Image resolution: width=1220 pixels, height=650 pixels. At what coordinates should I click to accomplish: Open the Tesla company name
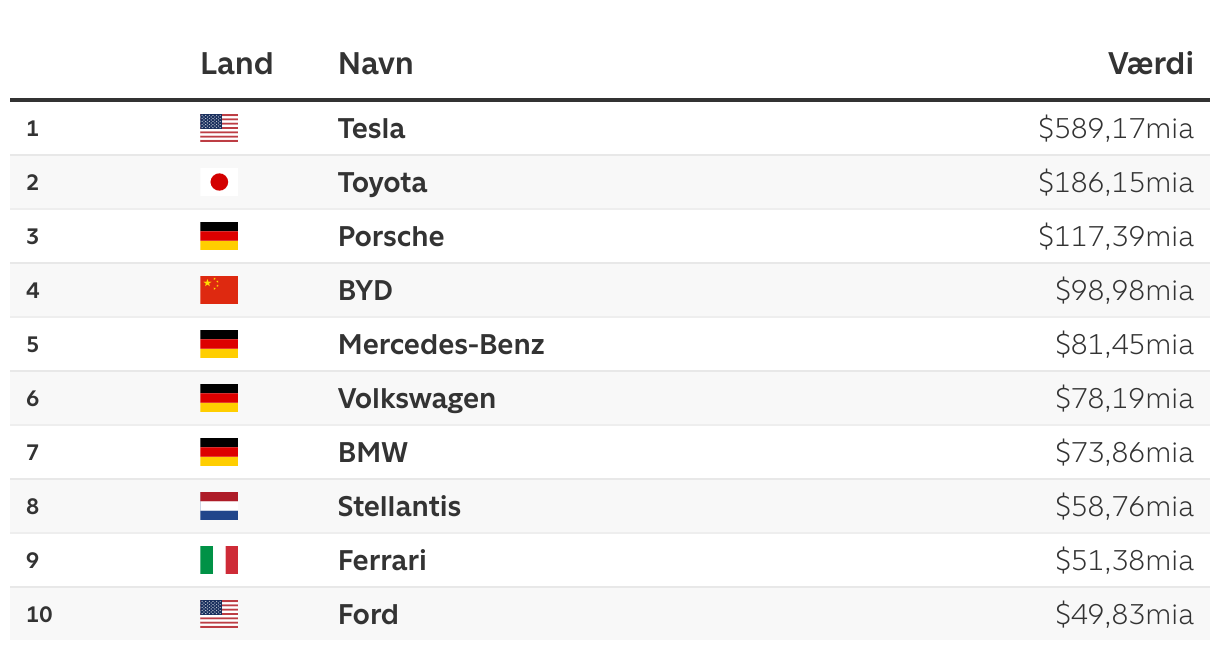click(371, 128)
